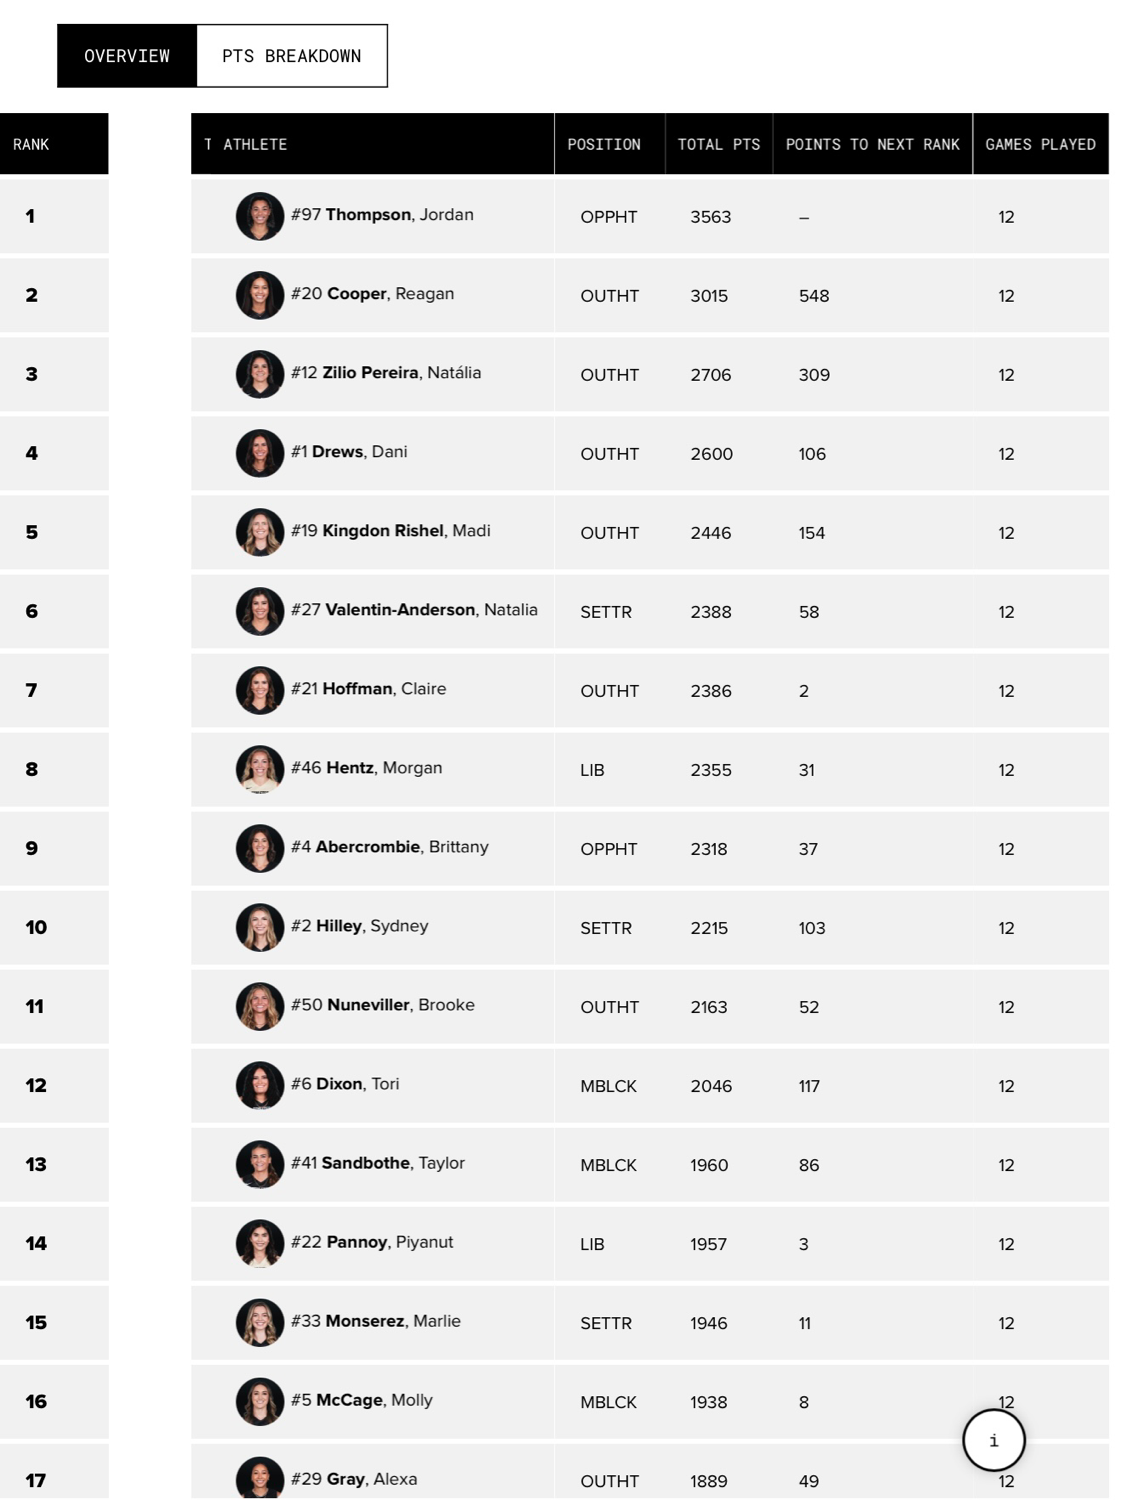The image size is (1122, 1500).
Task: Click the Natalia Valentin-Anderson name link
Action: 414,610
